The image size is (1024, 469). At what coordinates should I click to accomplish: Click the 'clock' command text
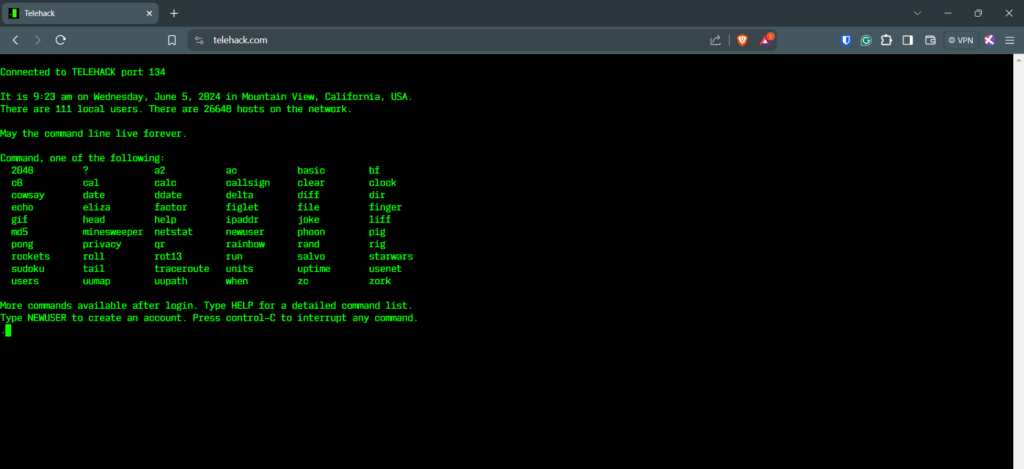[382, 183]
